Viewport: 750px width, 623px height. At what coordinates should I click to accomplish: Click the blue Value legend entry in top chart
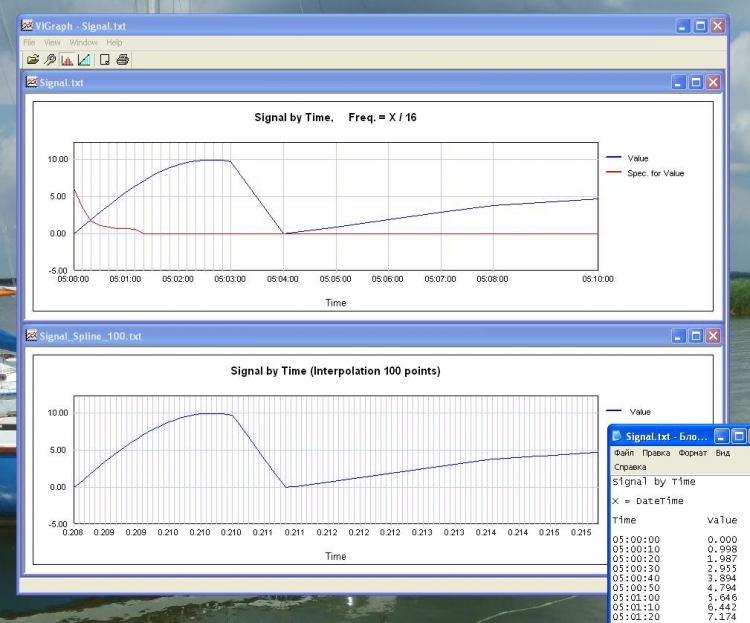pyautogui.click(x=637, y=158)
